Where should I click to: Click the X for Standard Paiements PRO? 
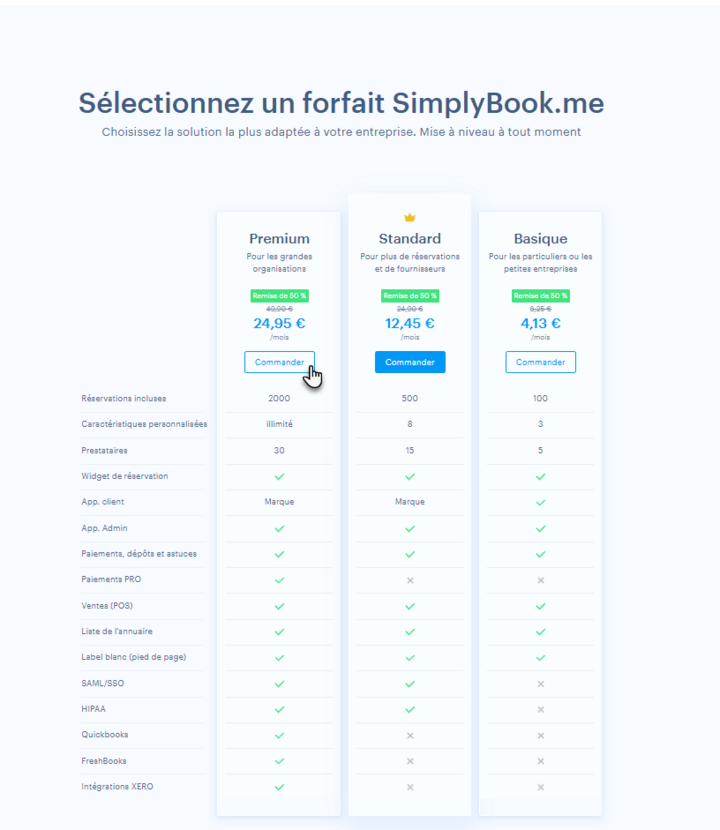pos(409,580)
